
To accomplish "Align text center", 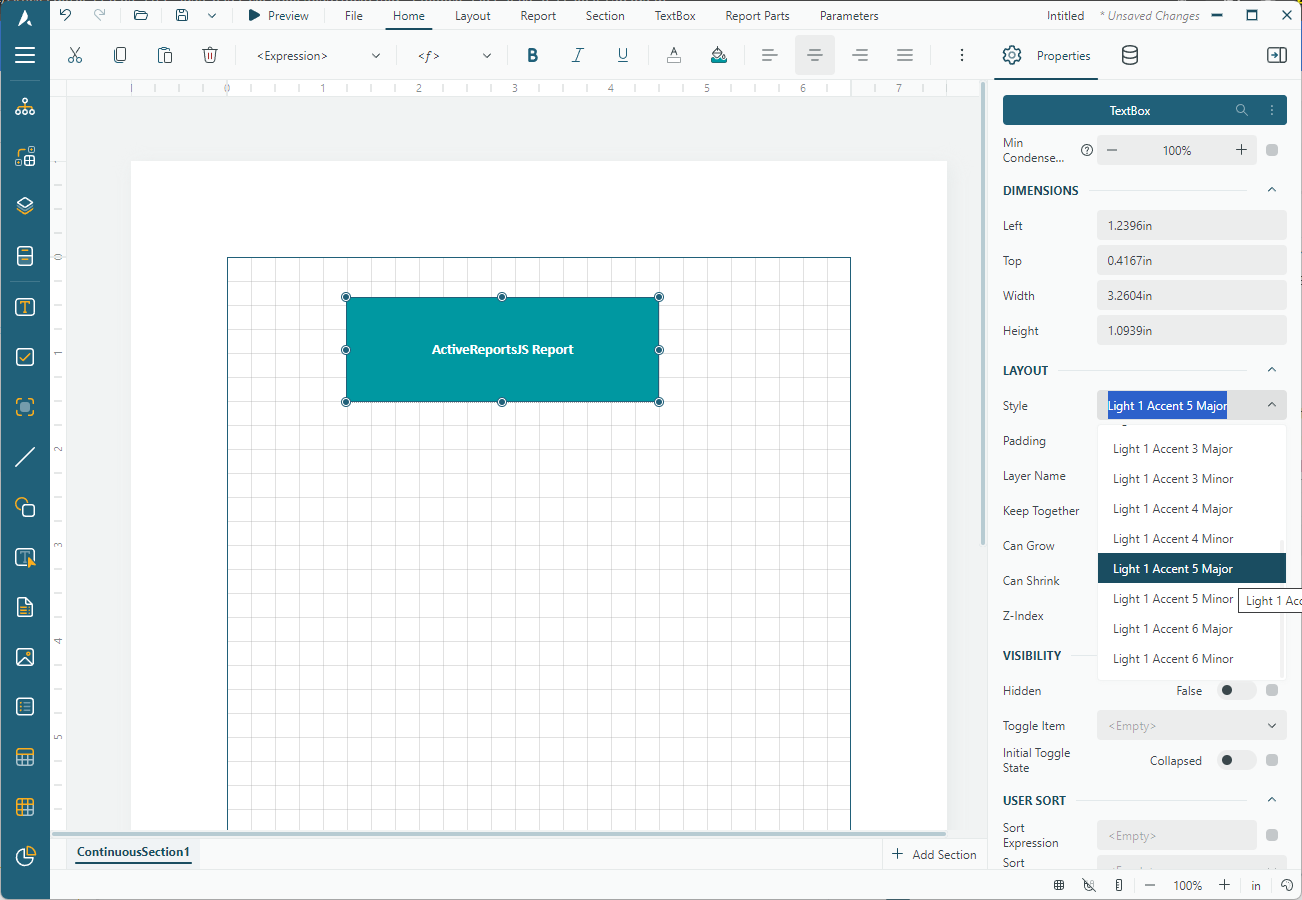I will 815,56.
